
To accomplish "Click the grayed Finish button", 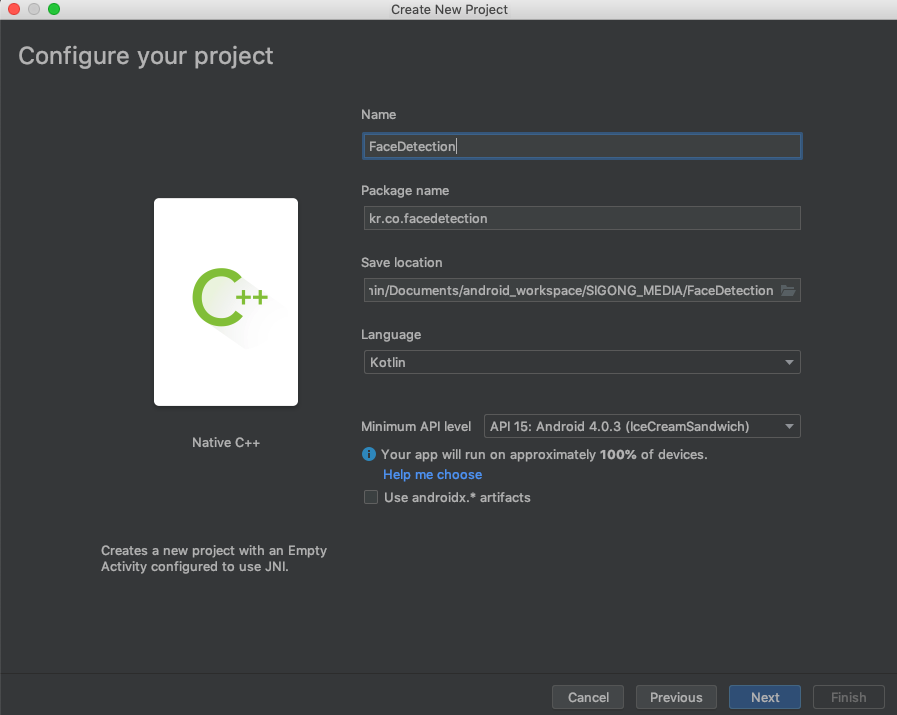I will pos(848,697).
